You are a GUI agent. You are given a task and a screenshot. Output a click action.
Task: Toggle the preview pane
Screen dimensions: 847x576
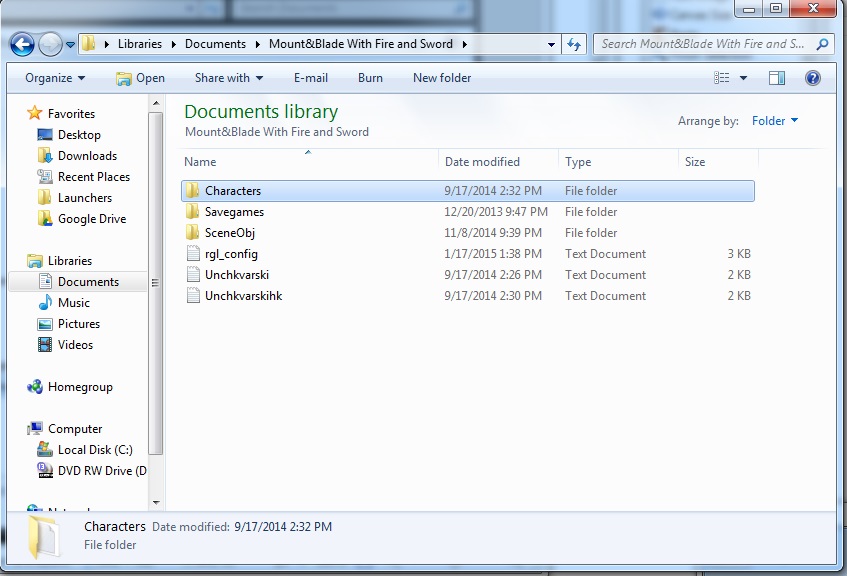click(777, 78)
